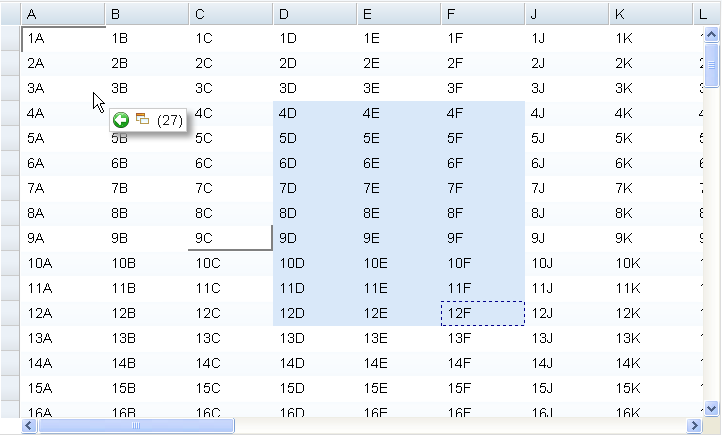Click the vertical scrollbar down arrow
The width and height of the screenshot is (722, 438).
click(x=711, y=408)
